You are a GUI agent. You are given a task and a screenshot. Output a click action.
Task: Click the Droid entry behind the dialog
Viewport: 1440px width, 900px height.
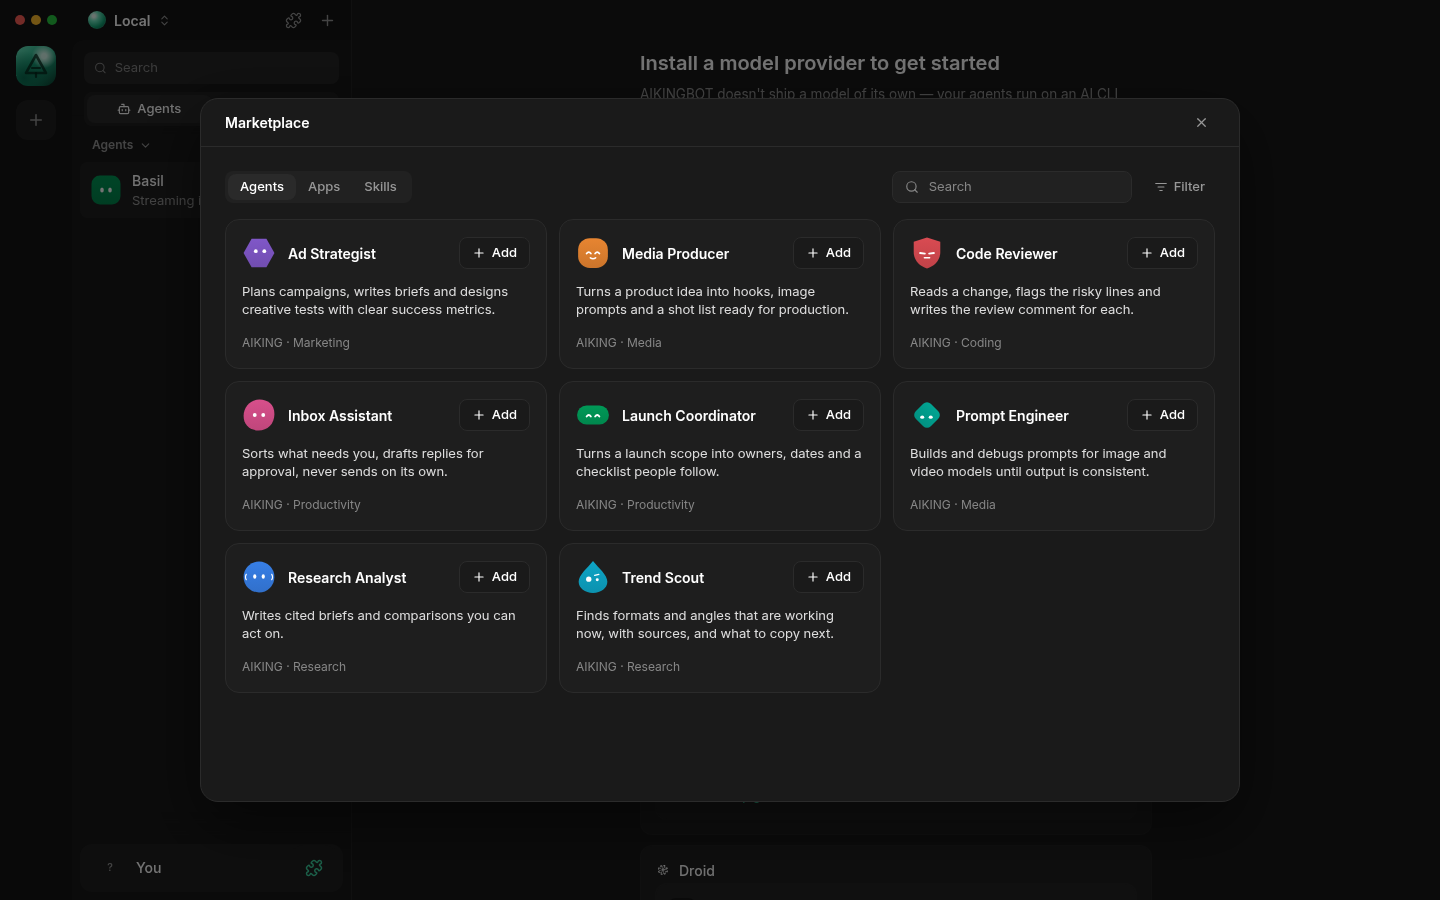[x=896, y=871]
